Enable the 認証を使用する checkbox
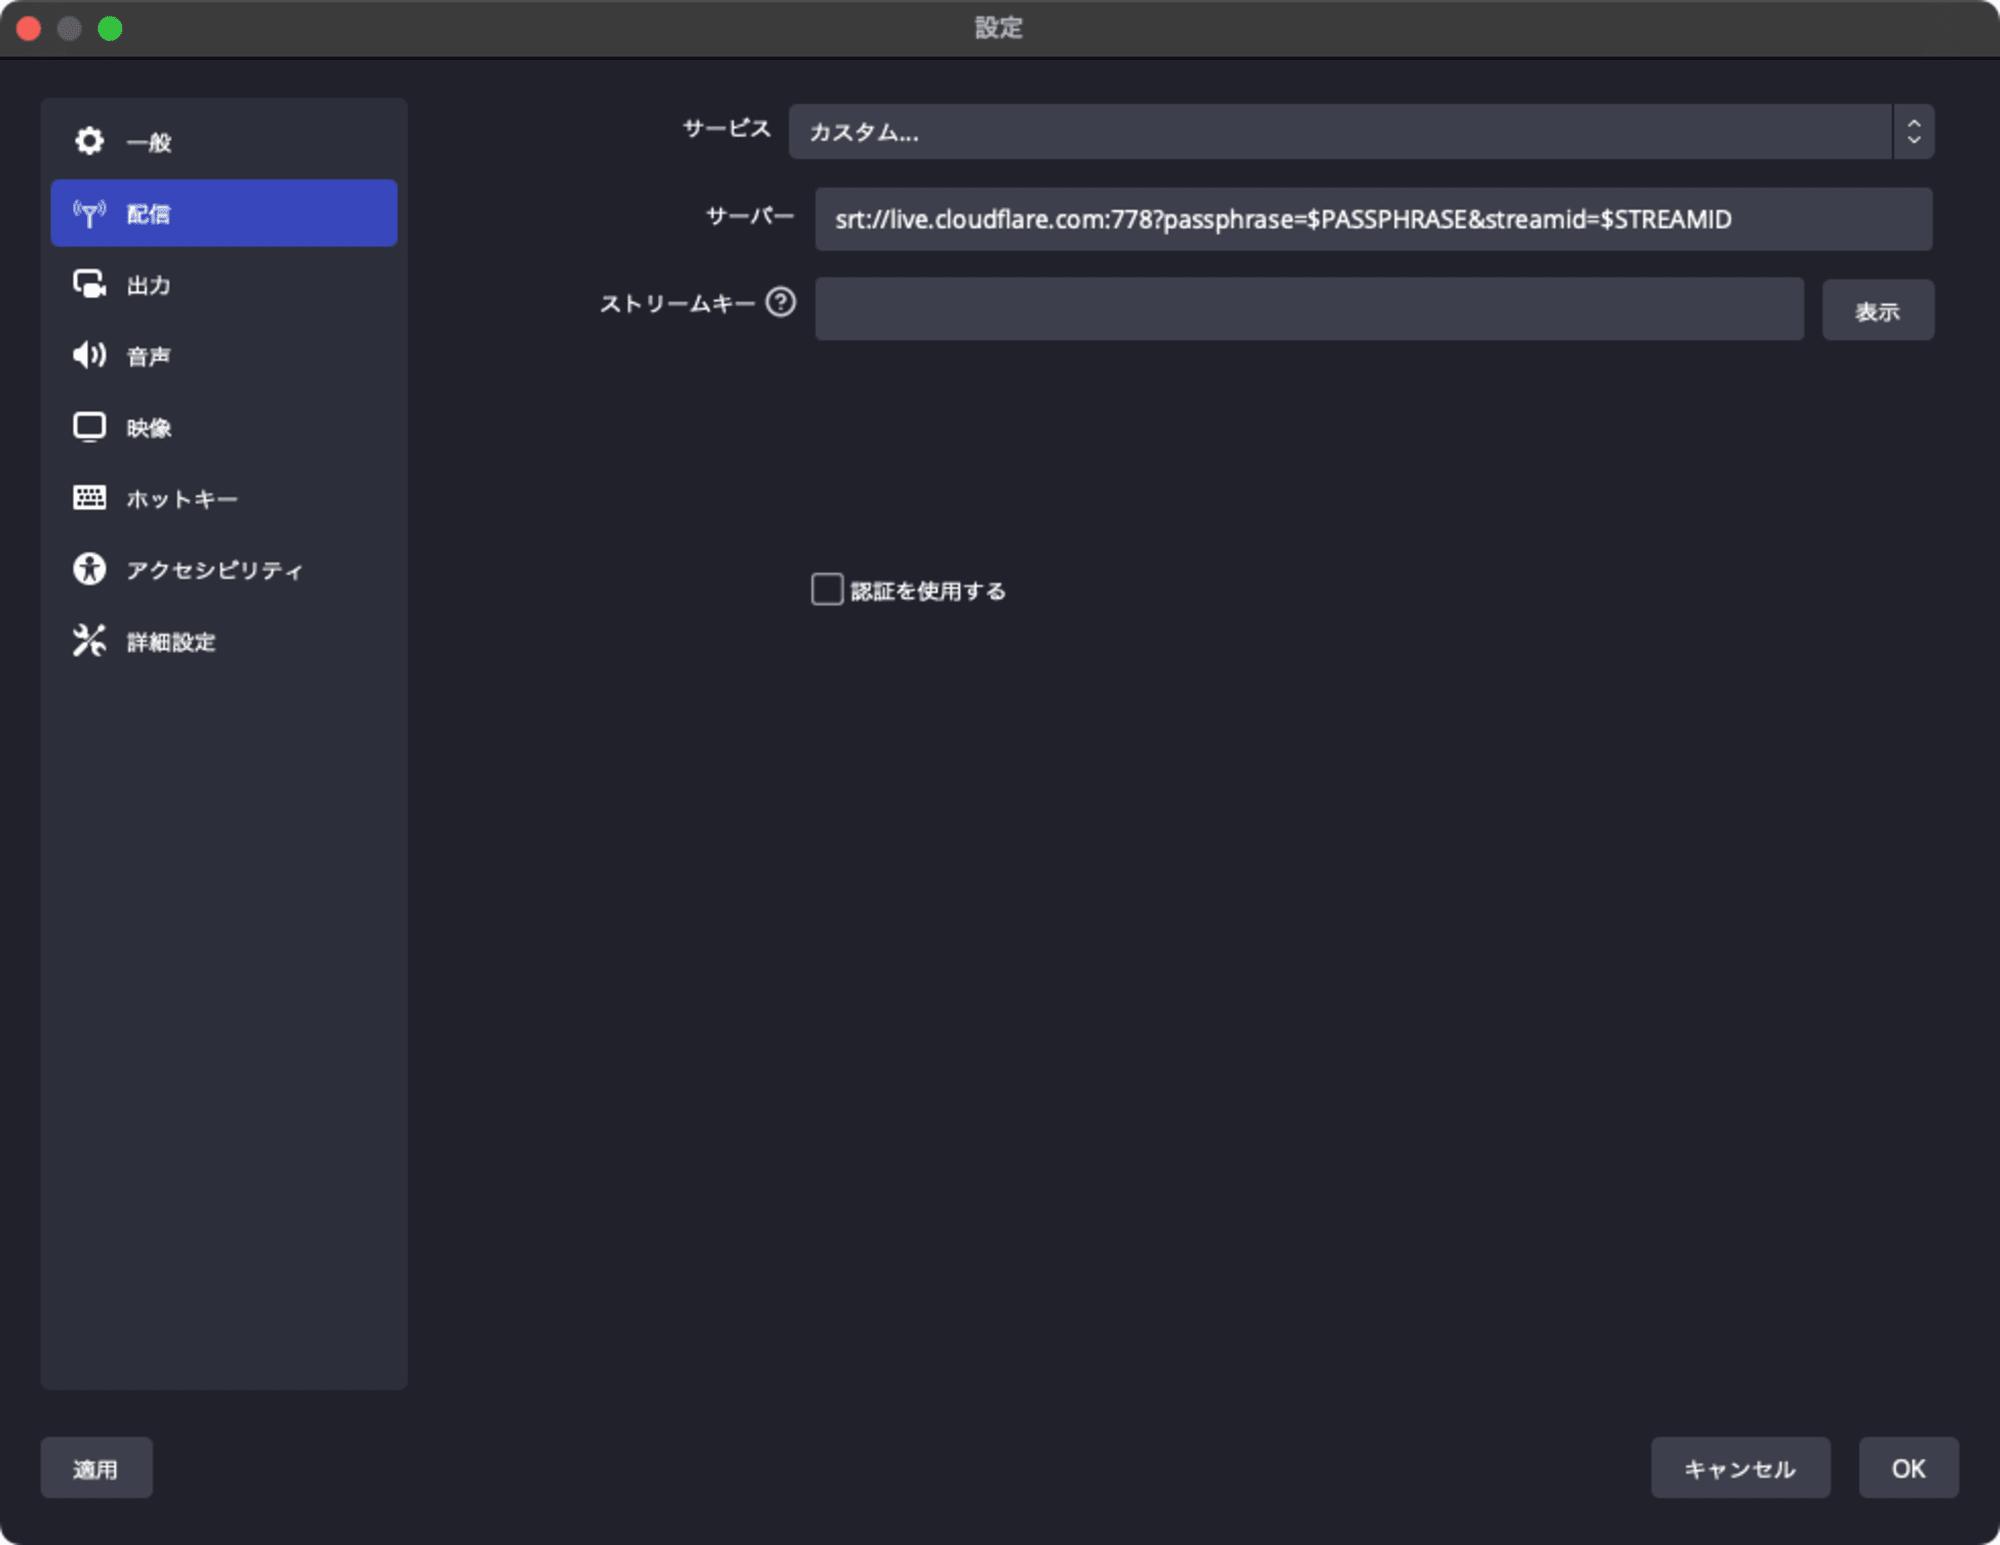 (827, 590)
